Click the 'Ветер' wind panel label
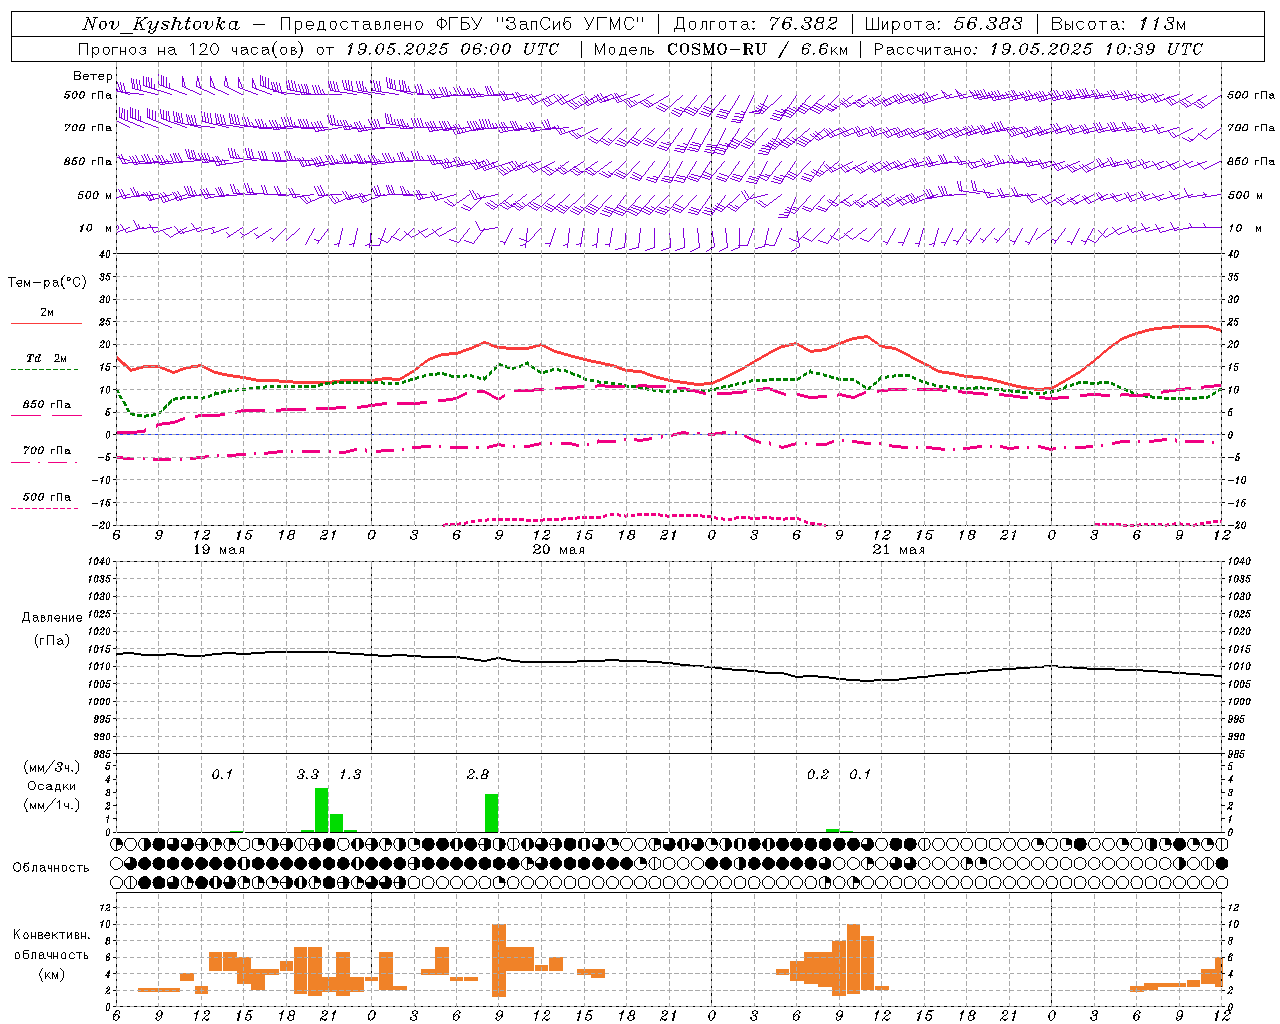This screenshot has width=1280, height=1024. pyautogui.click(x=92, y=76)
